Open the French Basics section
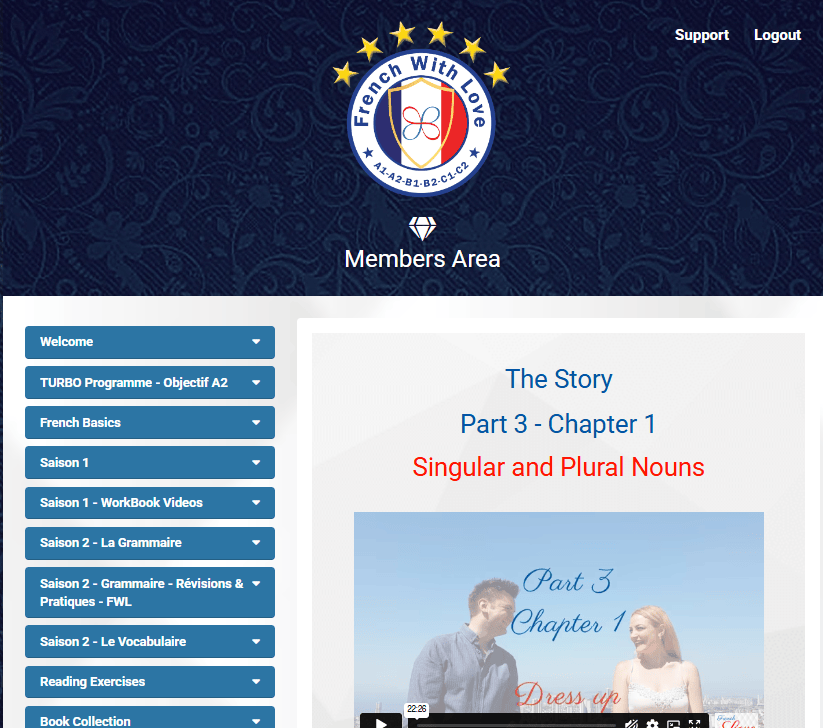 point(150,423)
